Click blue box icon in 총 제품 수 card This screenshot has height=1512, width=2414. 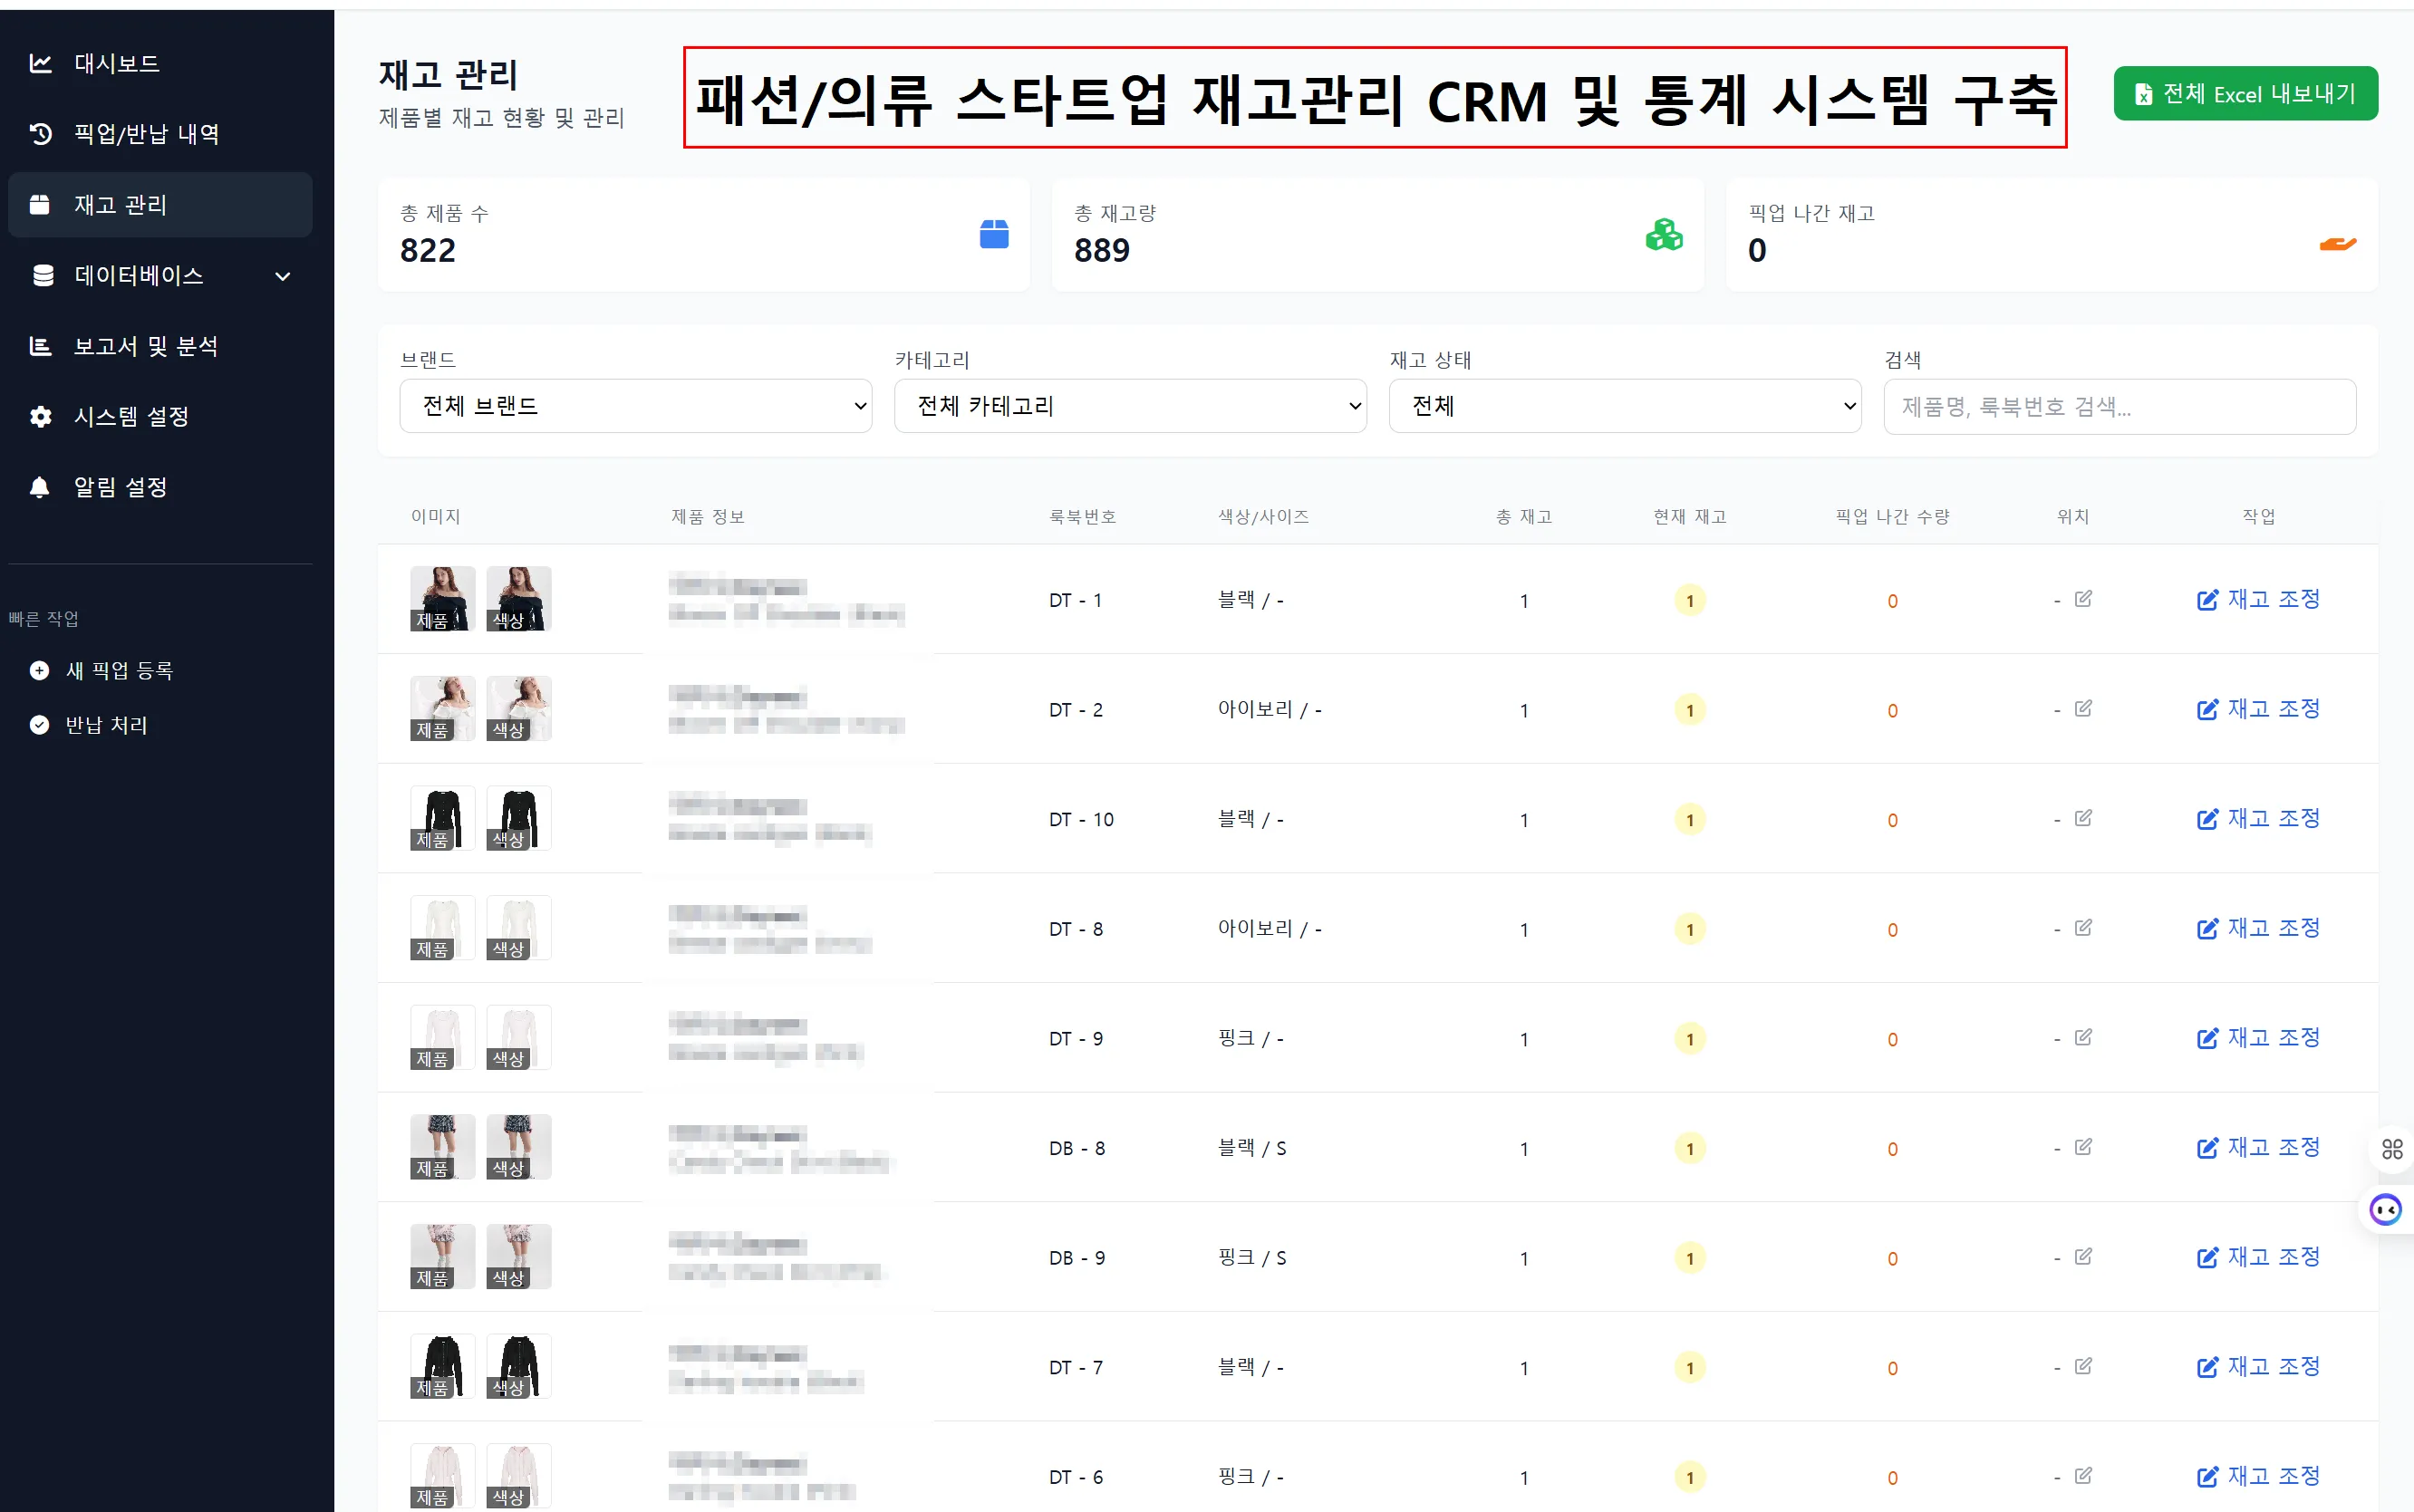(x=994, y=234)
